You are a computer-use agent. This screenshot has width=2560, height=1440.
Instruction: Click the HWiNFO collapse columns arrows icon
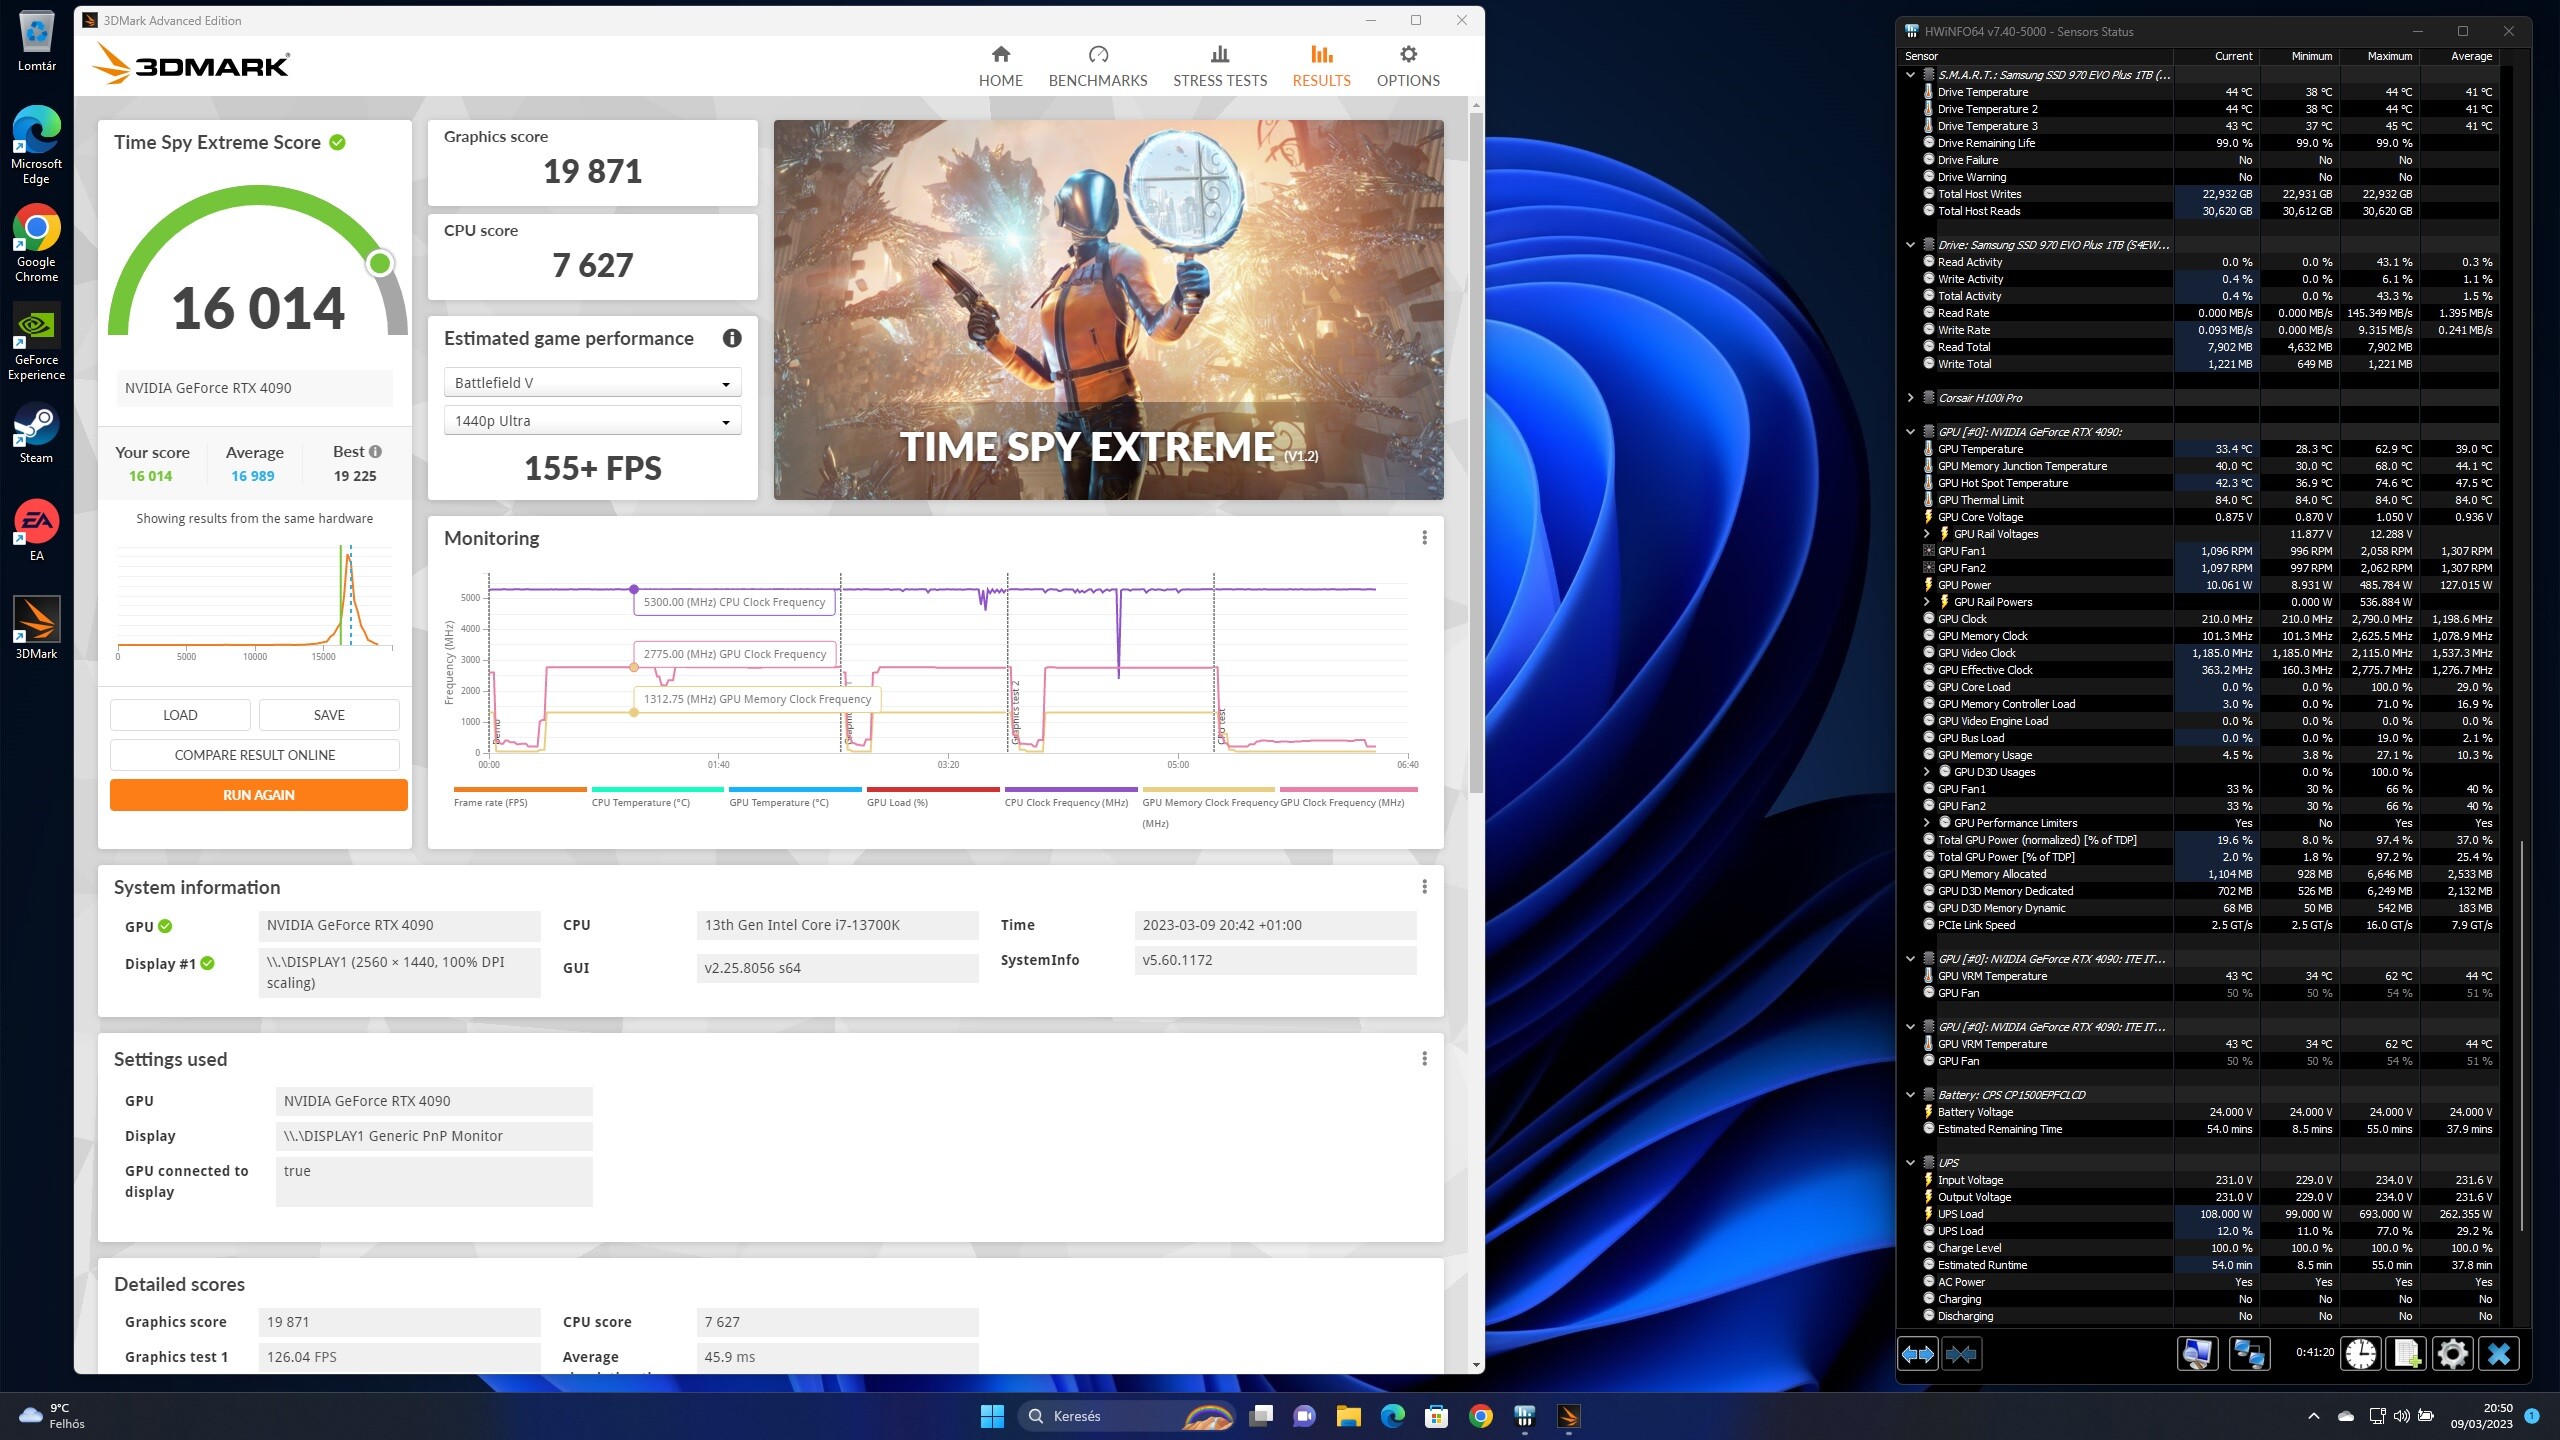coord(1961,1354)
